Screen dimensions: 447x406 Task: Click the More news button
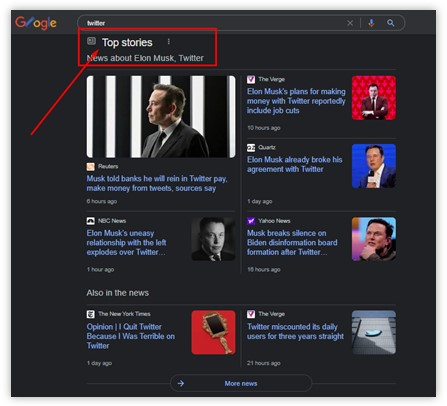[241, 383]
